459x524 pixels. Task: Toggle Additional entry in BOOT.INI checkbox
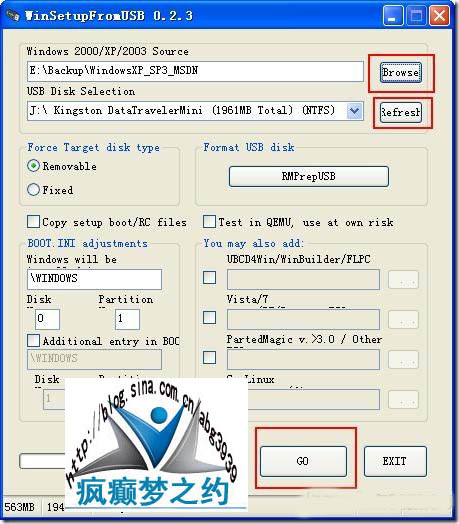coord(33,341)
